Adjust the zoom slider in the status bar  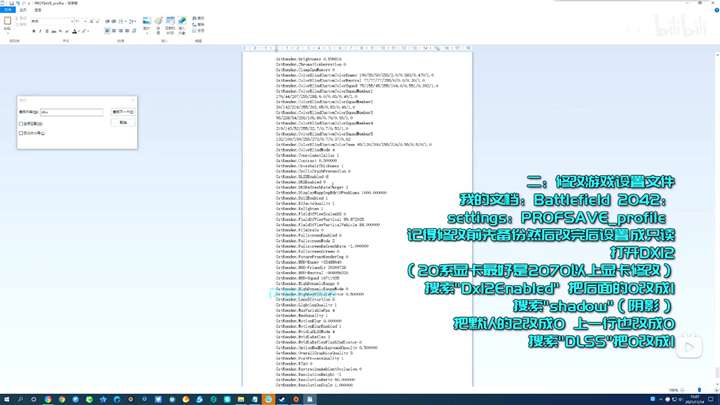(x=699, y=390)
